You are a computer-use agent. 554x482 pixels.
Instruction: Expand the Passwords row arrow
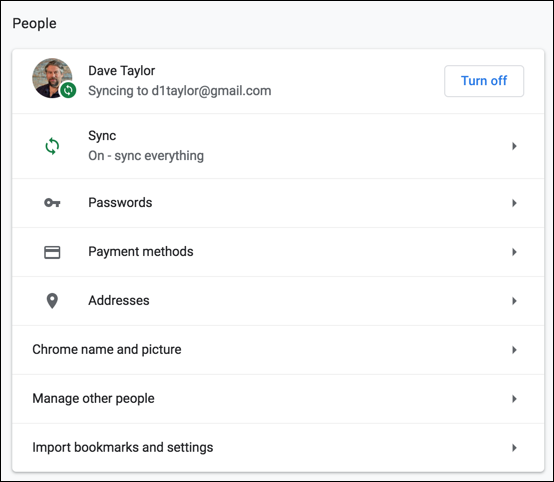(514, 203)
